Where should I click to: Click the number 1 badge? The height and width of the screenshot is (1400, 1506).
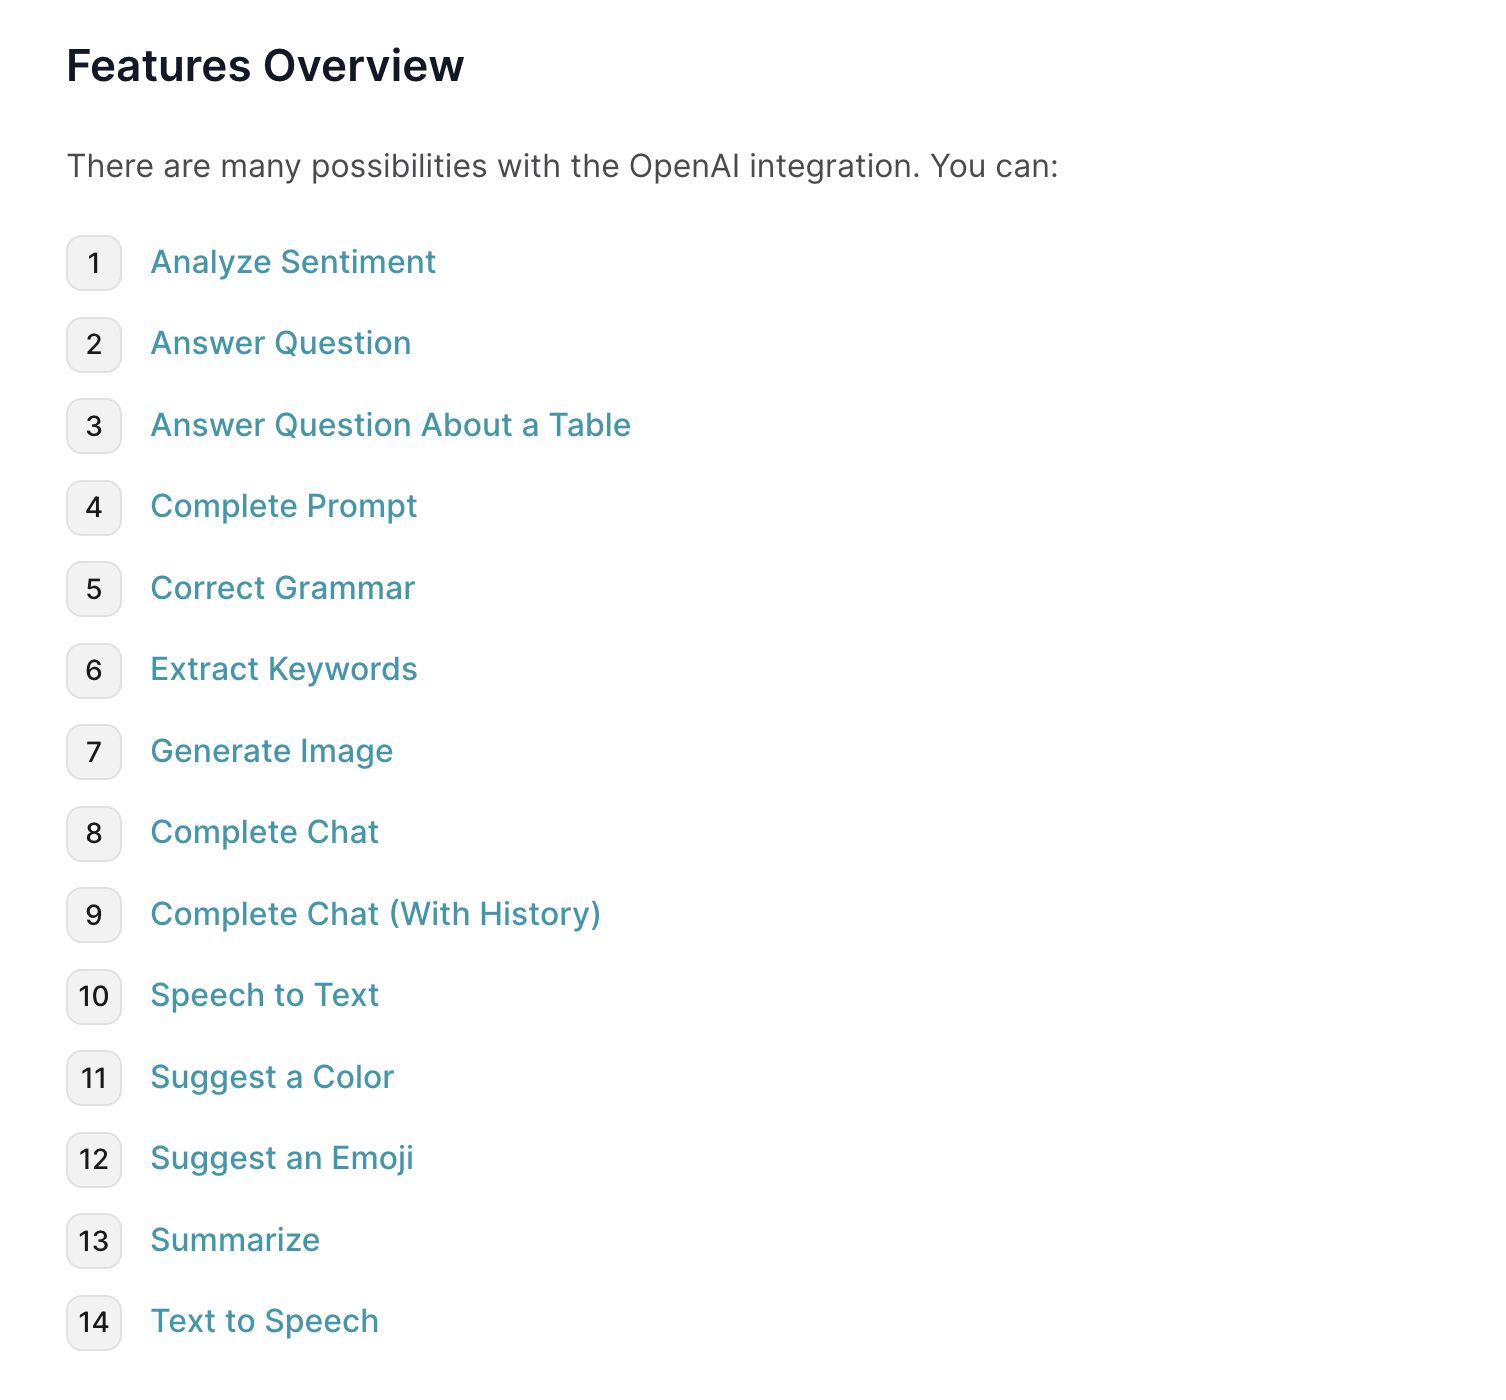[x=94, y=263]
